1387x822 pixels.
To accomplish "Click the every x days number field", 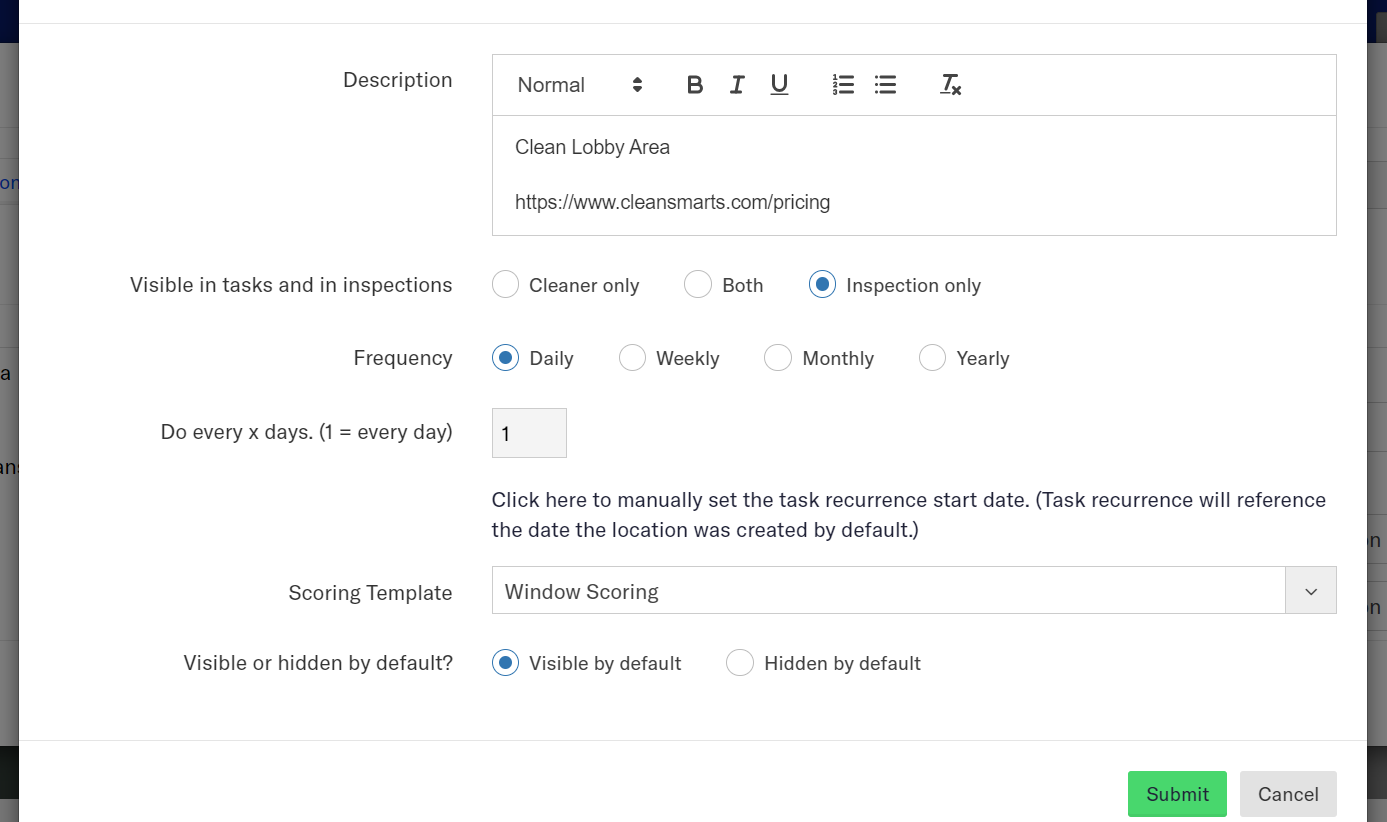I will (x=529, y=433).
